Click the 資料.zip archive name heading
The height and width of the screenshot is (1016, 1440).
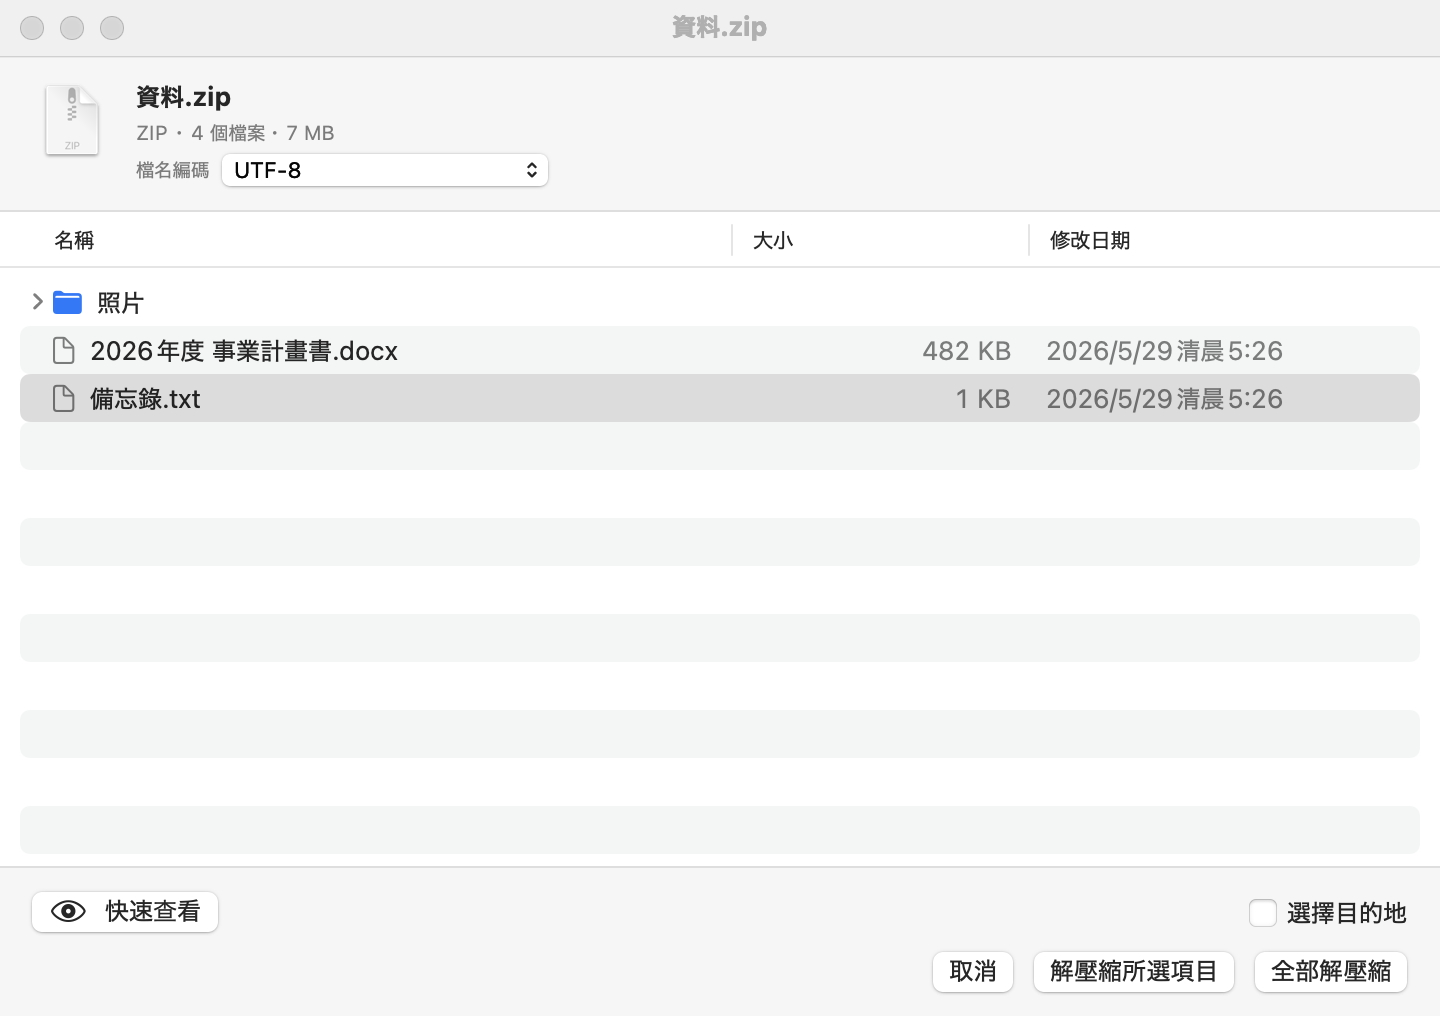point(184,97)
